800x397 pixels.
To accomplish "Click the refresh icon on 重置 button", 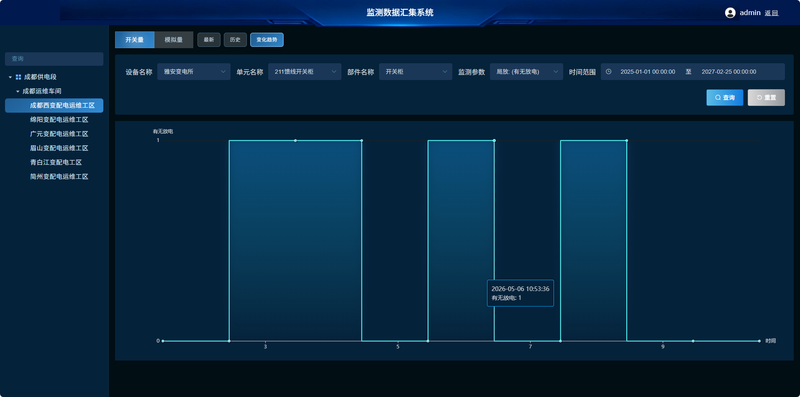I will [759, 97].
